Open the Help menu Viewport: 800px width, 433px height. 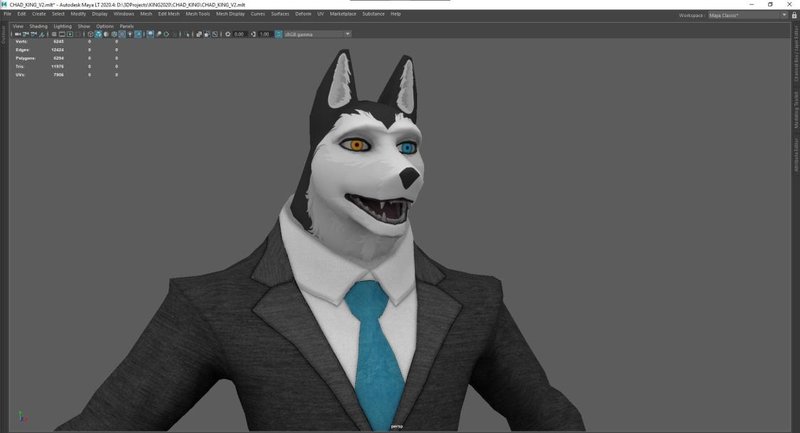tap(395, 14)
